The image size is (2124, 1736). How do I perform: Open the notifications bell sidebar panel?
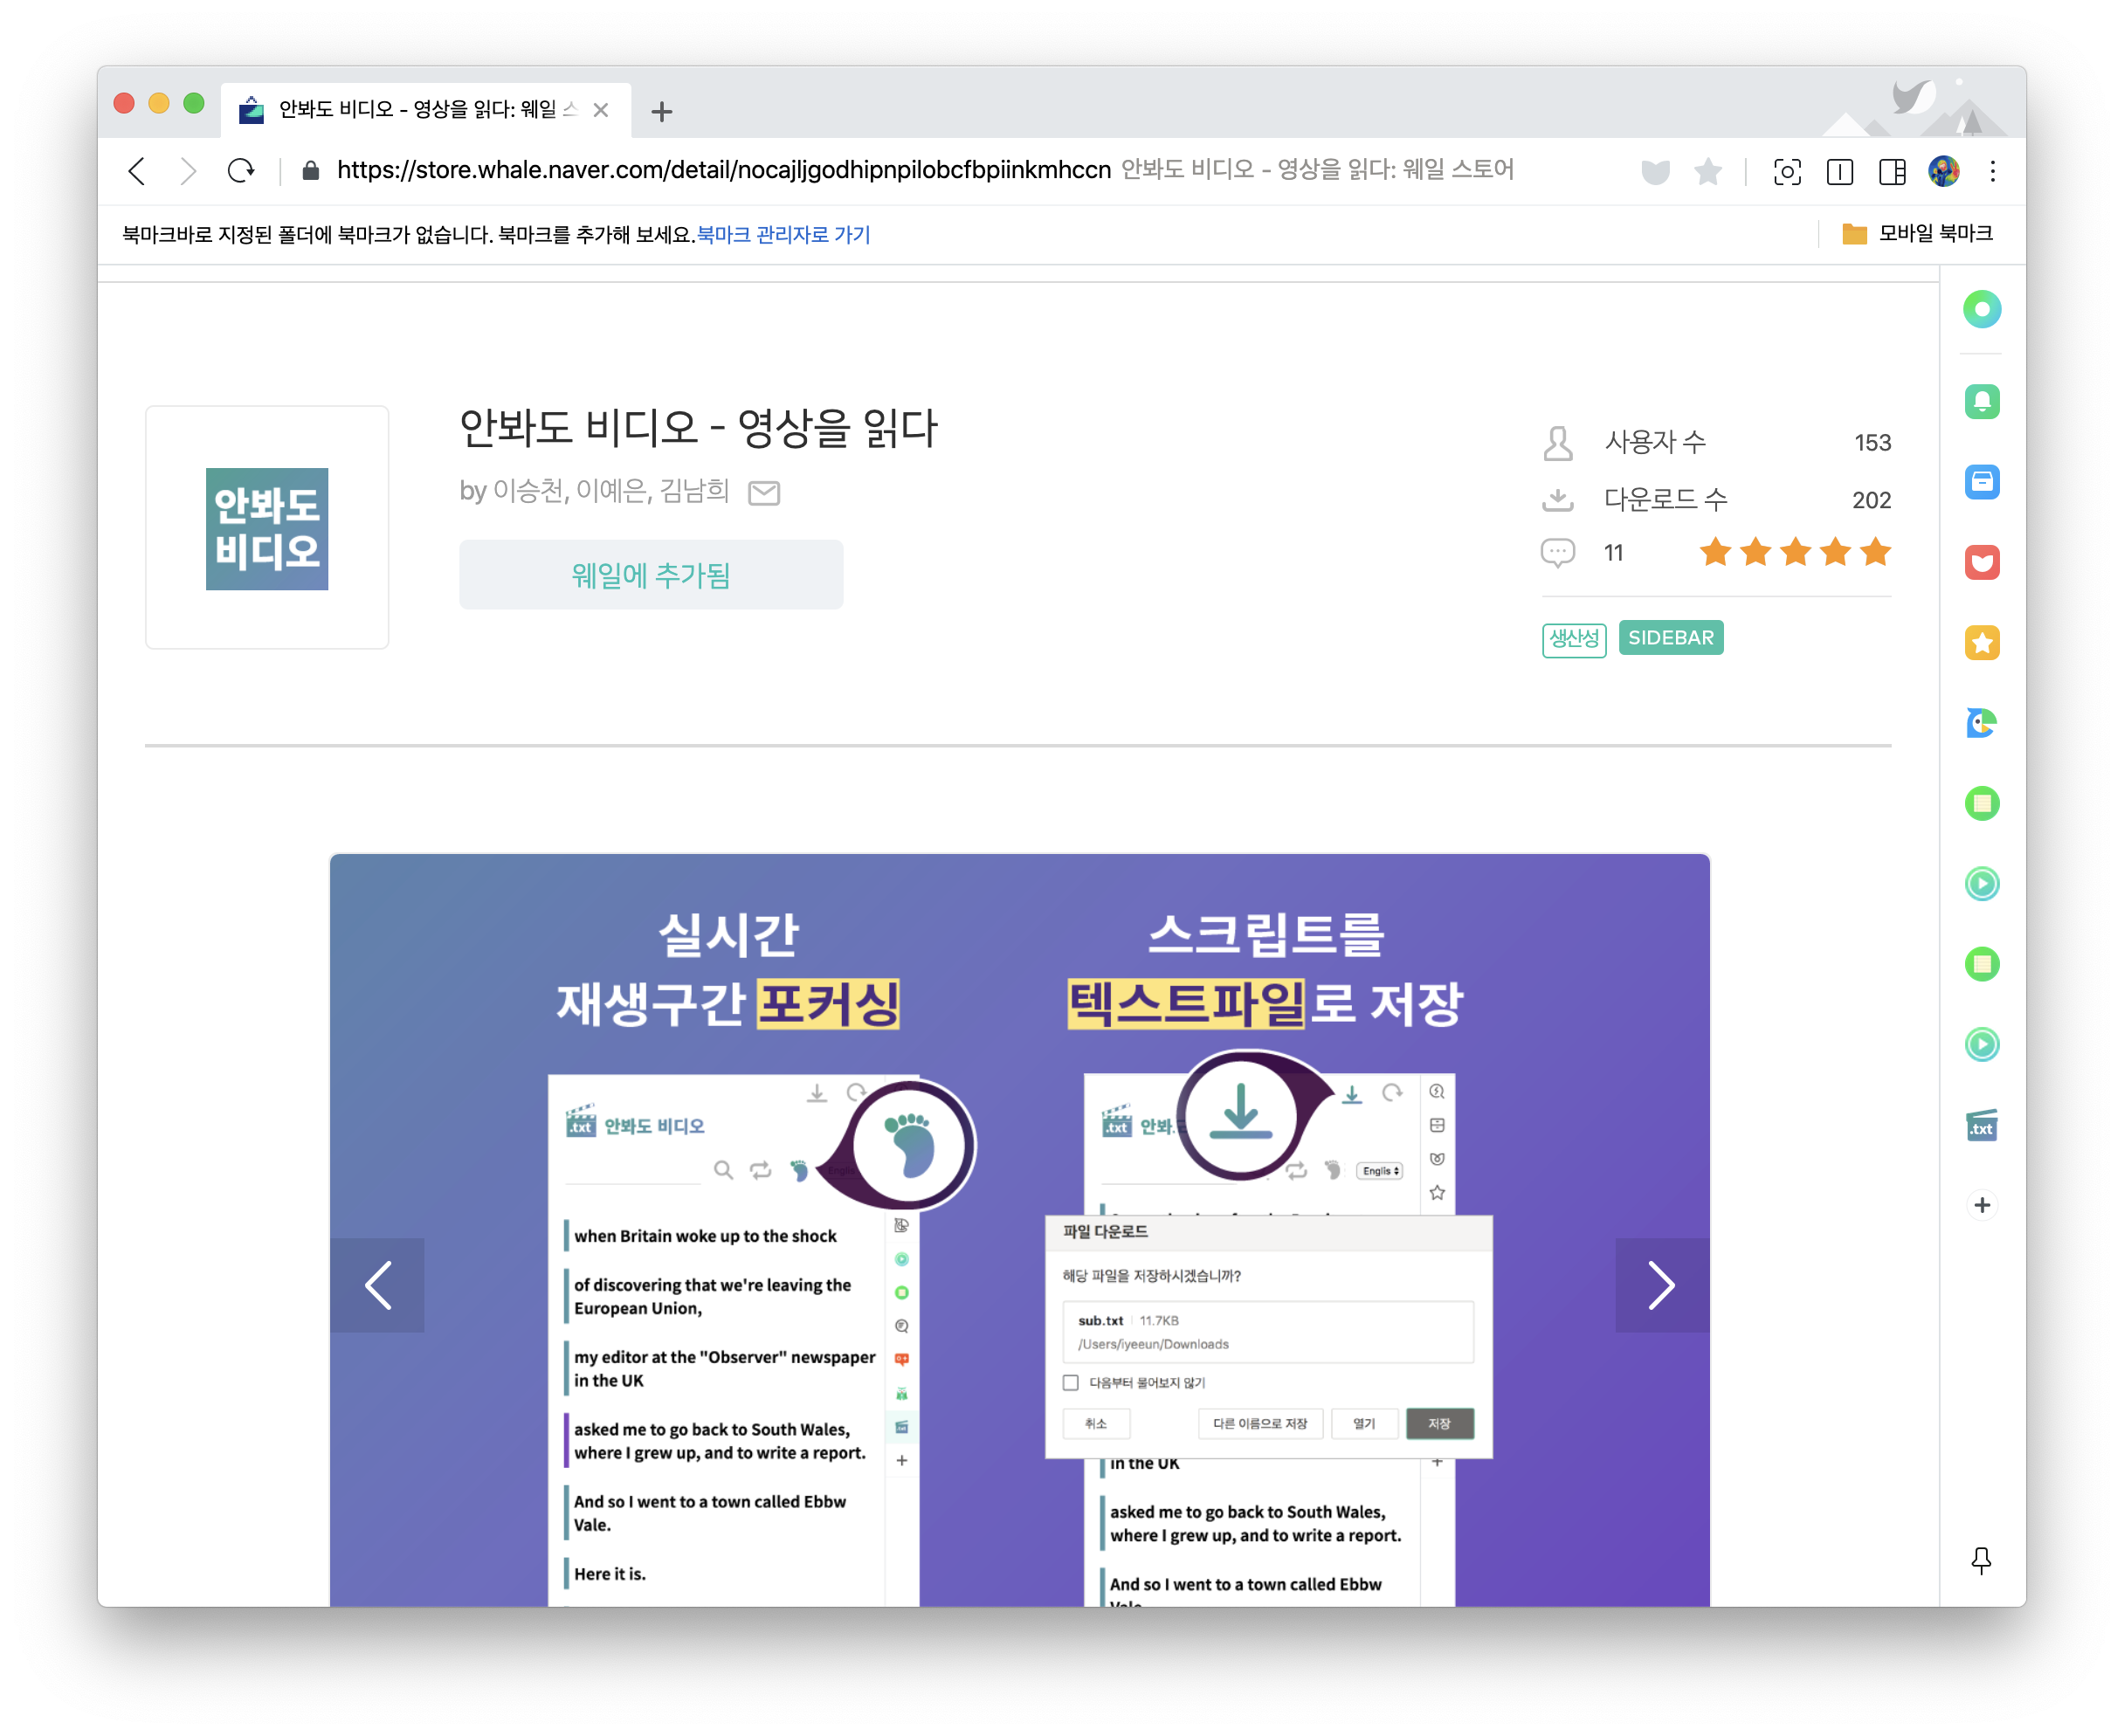tap(1981, 402)
